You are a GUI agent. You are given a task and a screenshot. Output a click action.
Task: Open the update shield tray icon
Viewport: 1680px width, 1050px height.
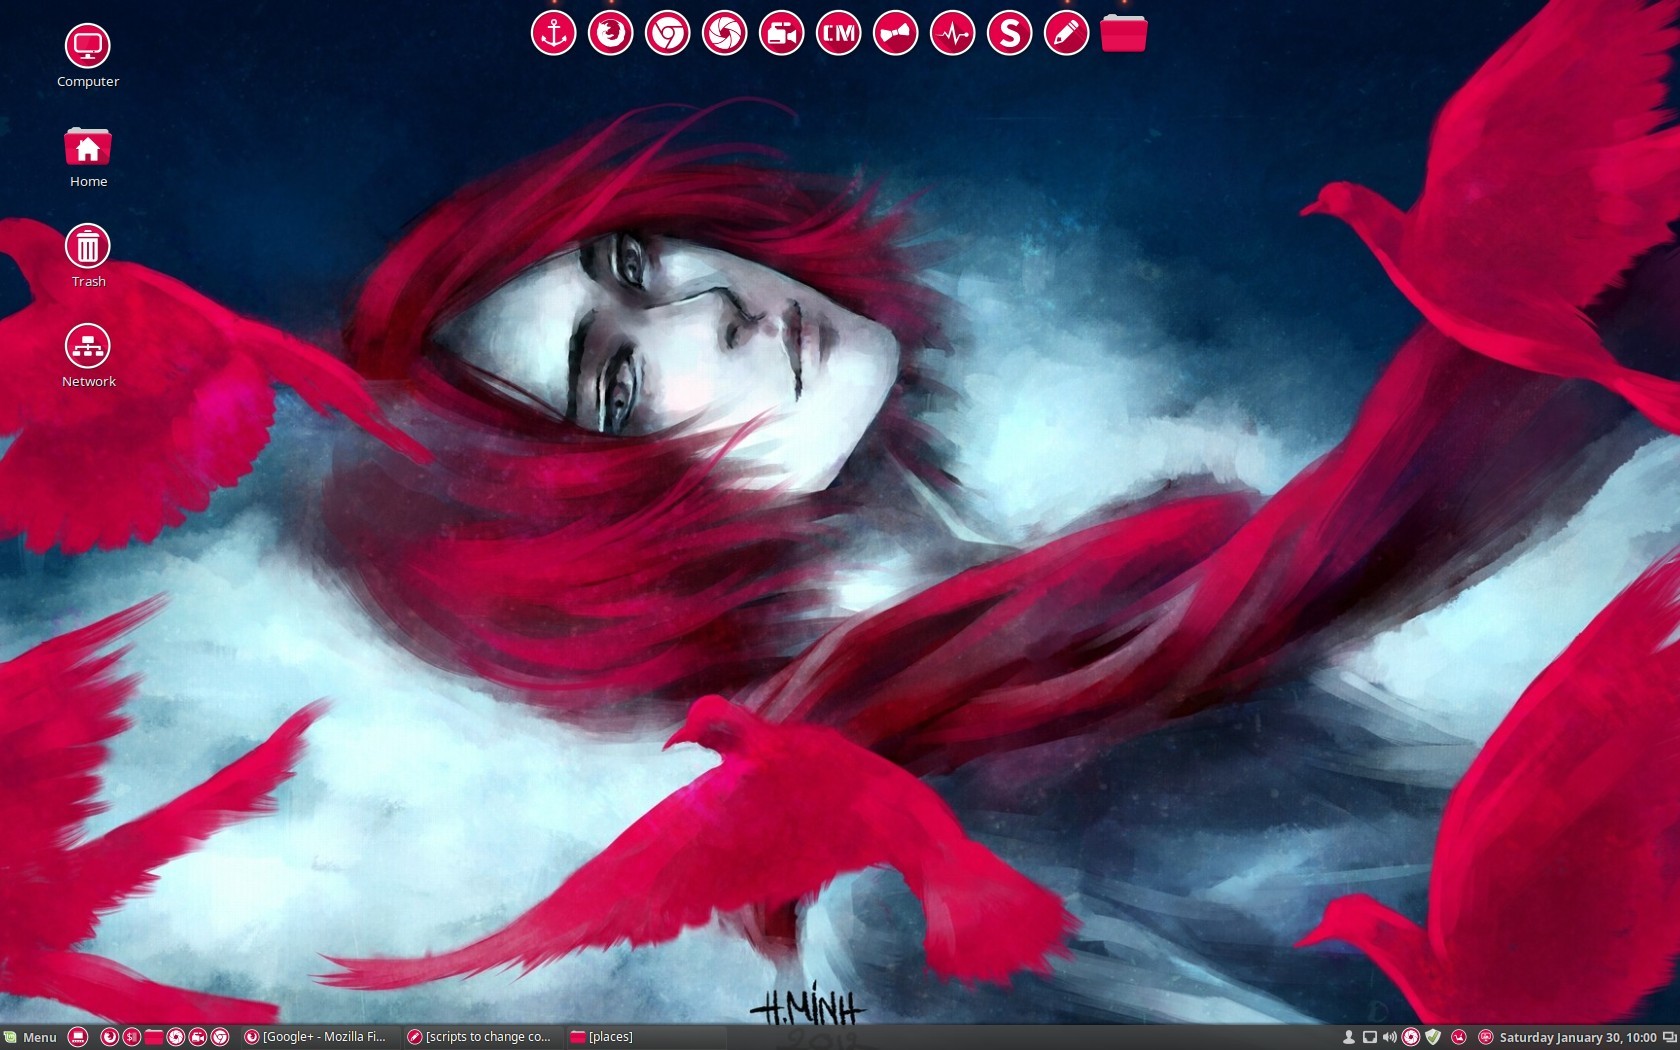1433,1037
